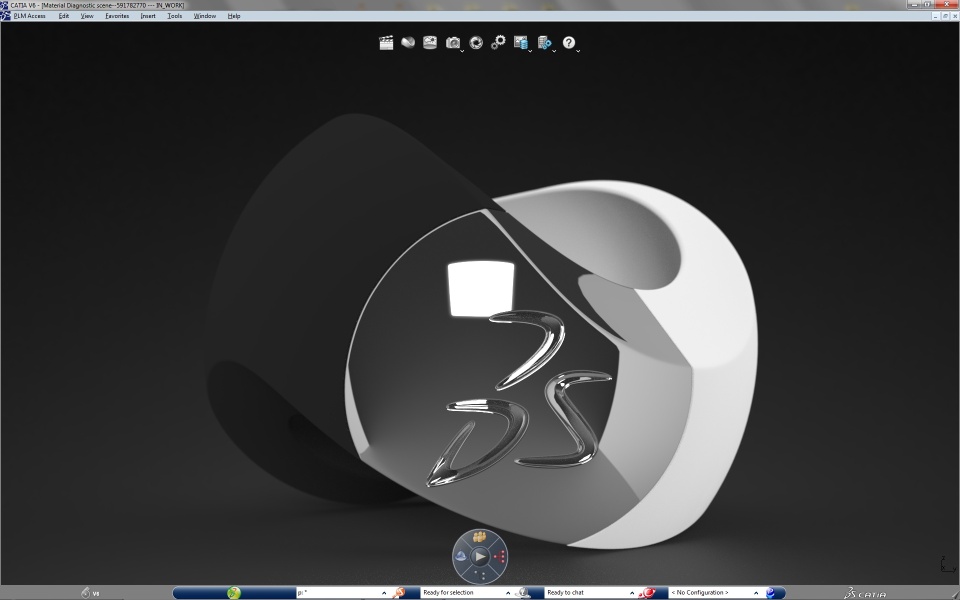Click the image database icon in toolbar
The image size is (960, 600).
point(520,42)
